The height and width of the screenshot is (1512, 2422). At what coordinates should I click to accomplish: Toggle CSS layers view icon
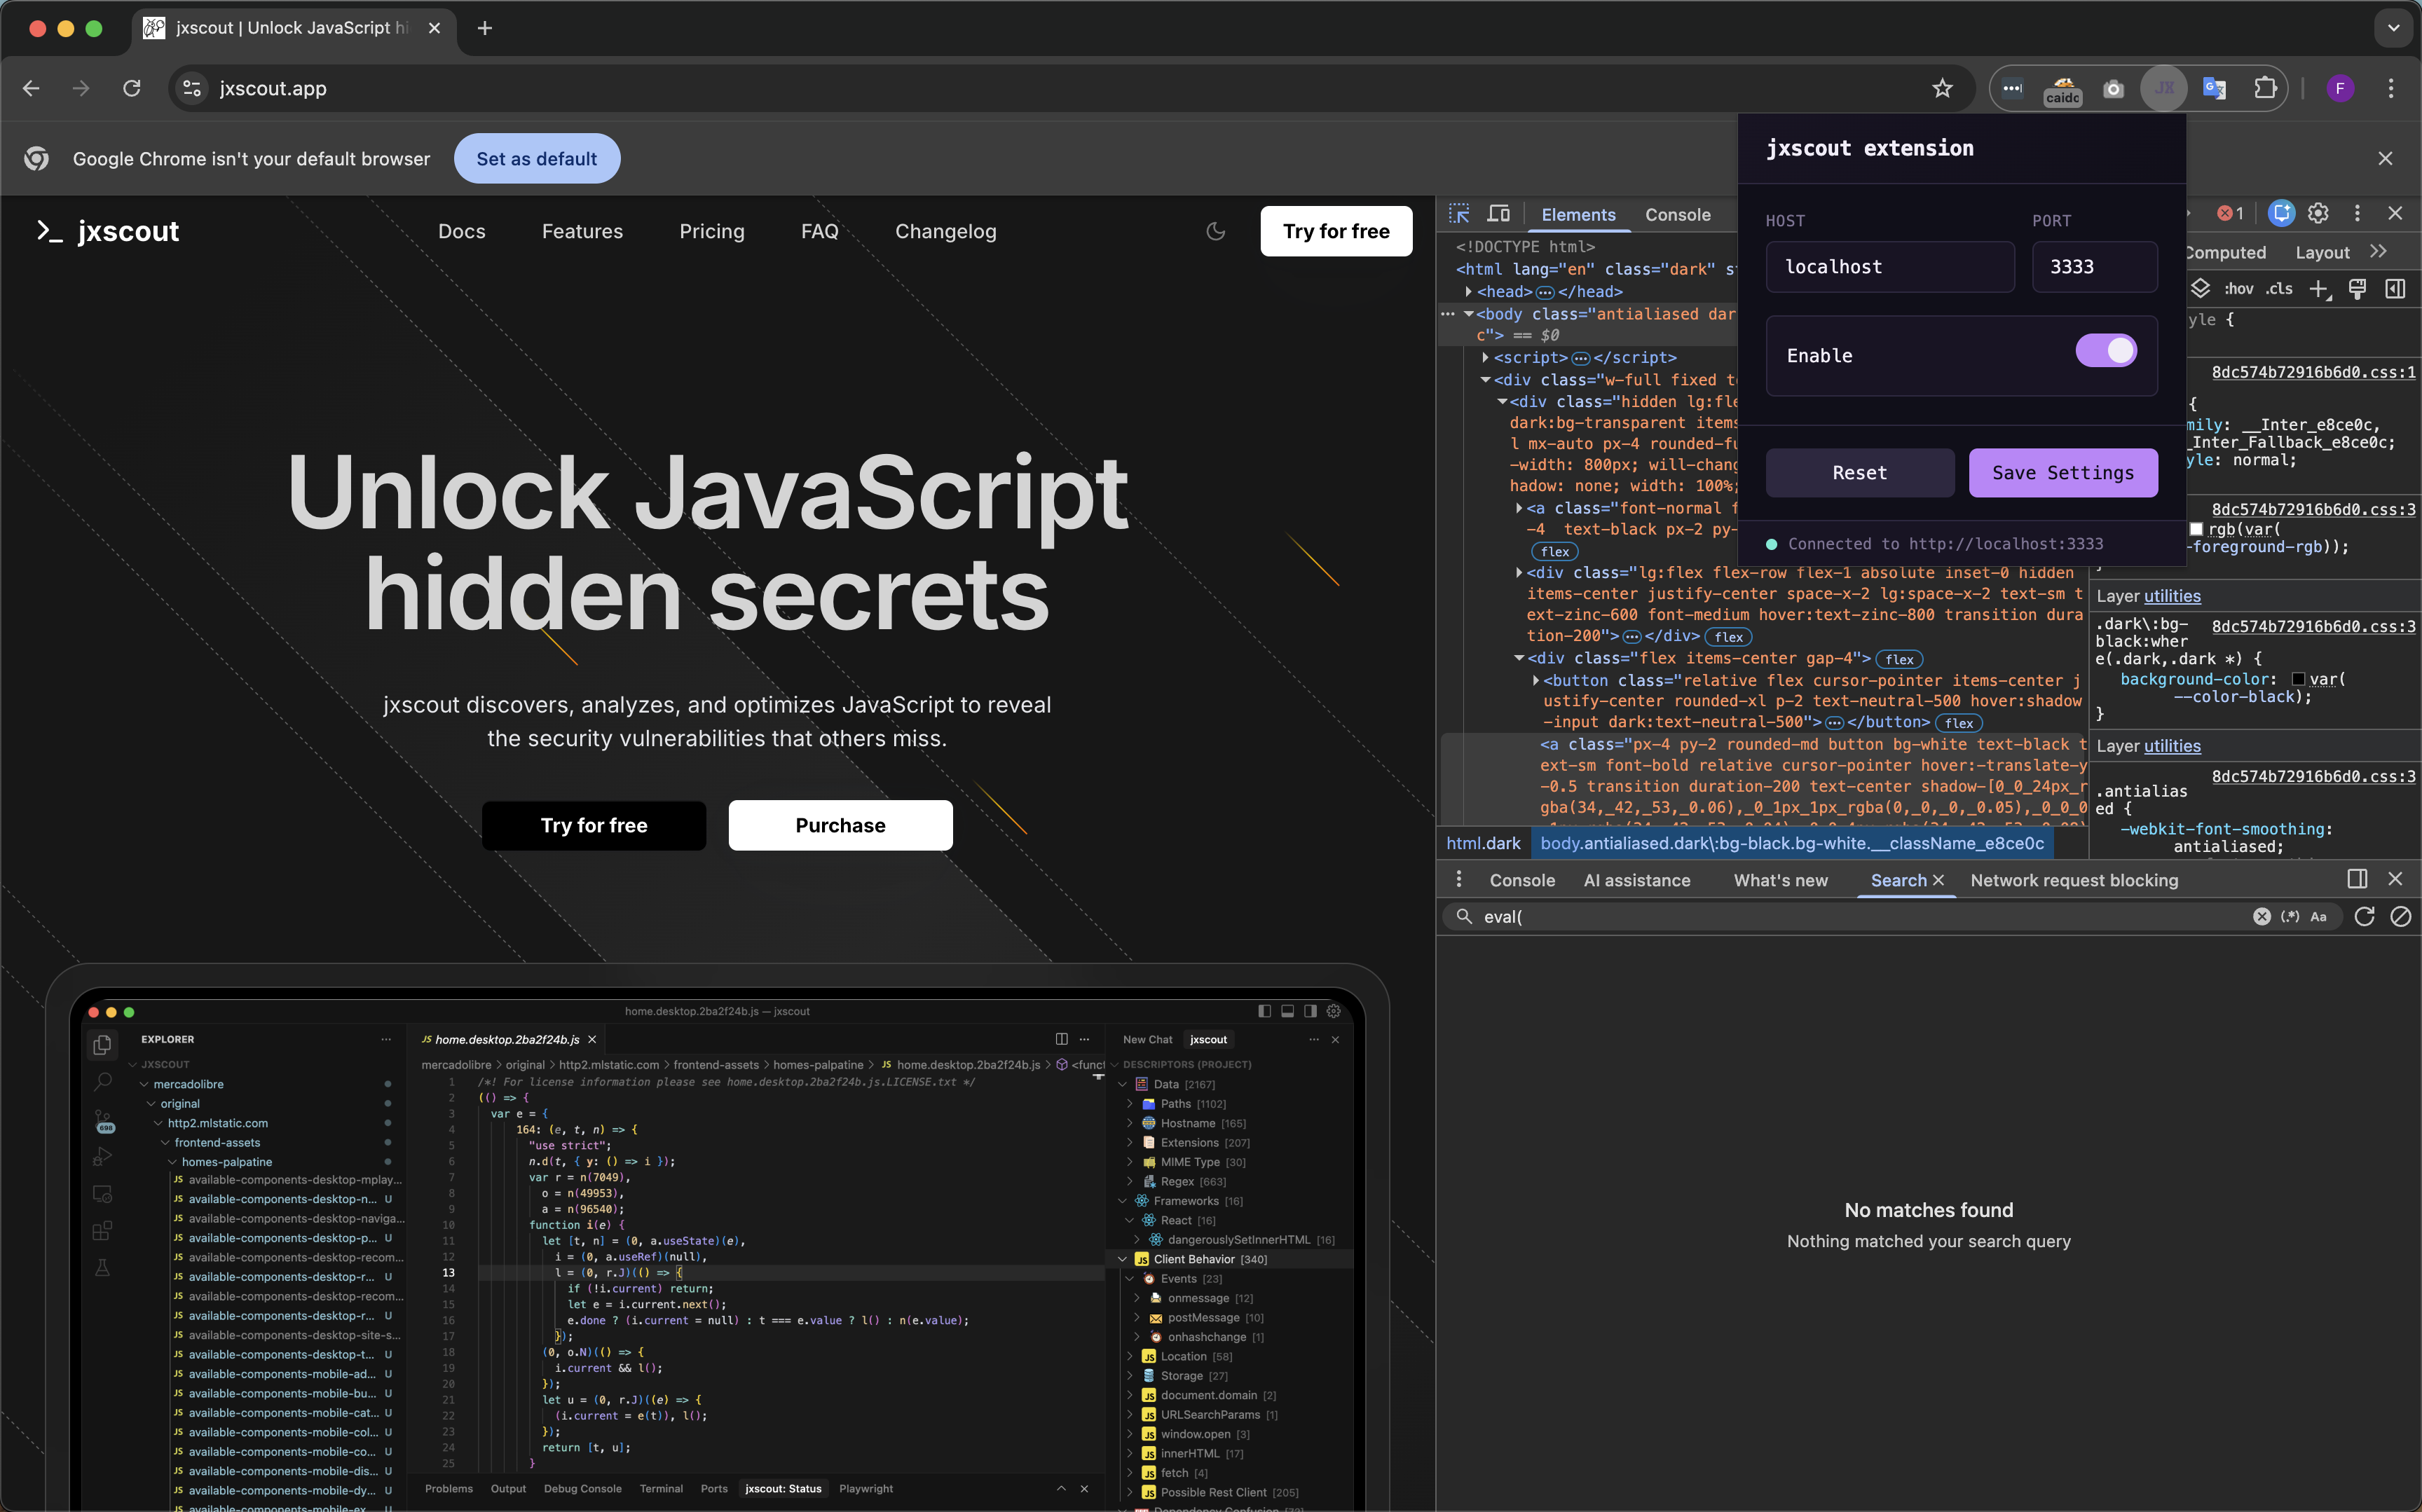point(2201,289)
